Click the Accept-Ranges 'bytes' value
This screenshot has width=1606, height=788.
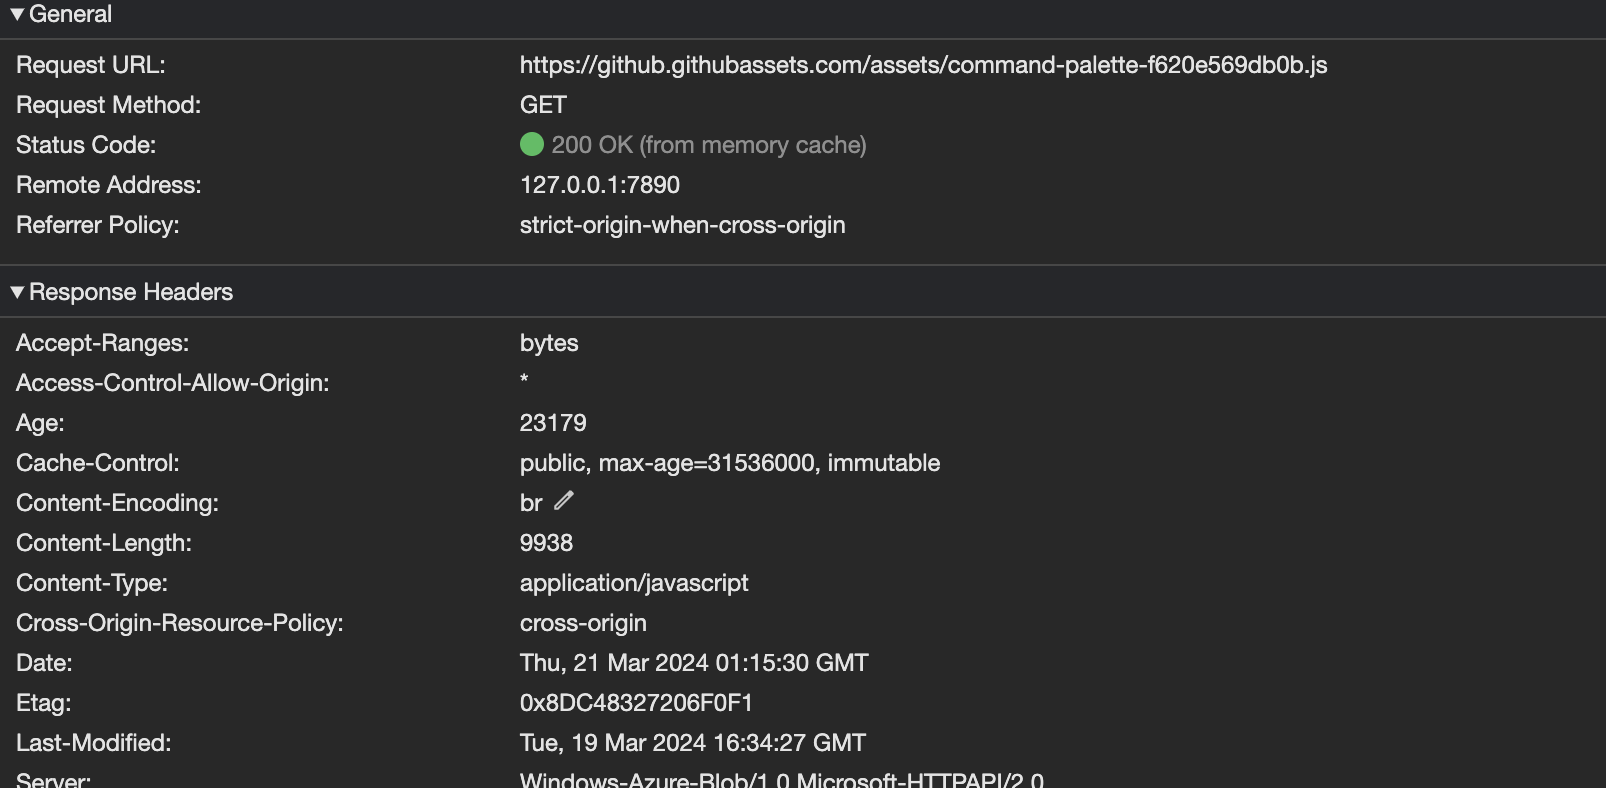click(549, 343)
